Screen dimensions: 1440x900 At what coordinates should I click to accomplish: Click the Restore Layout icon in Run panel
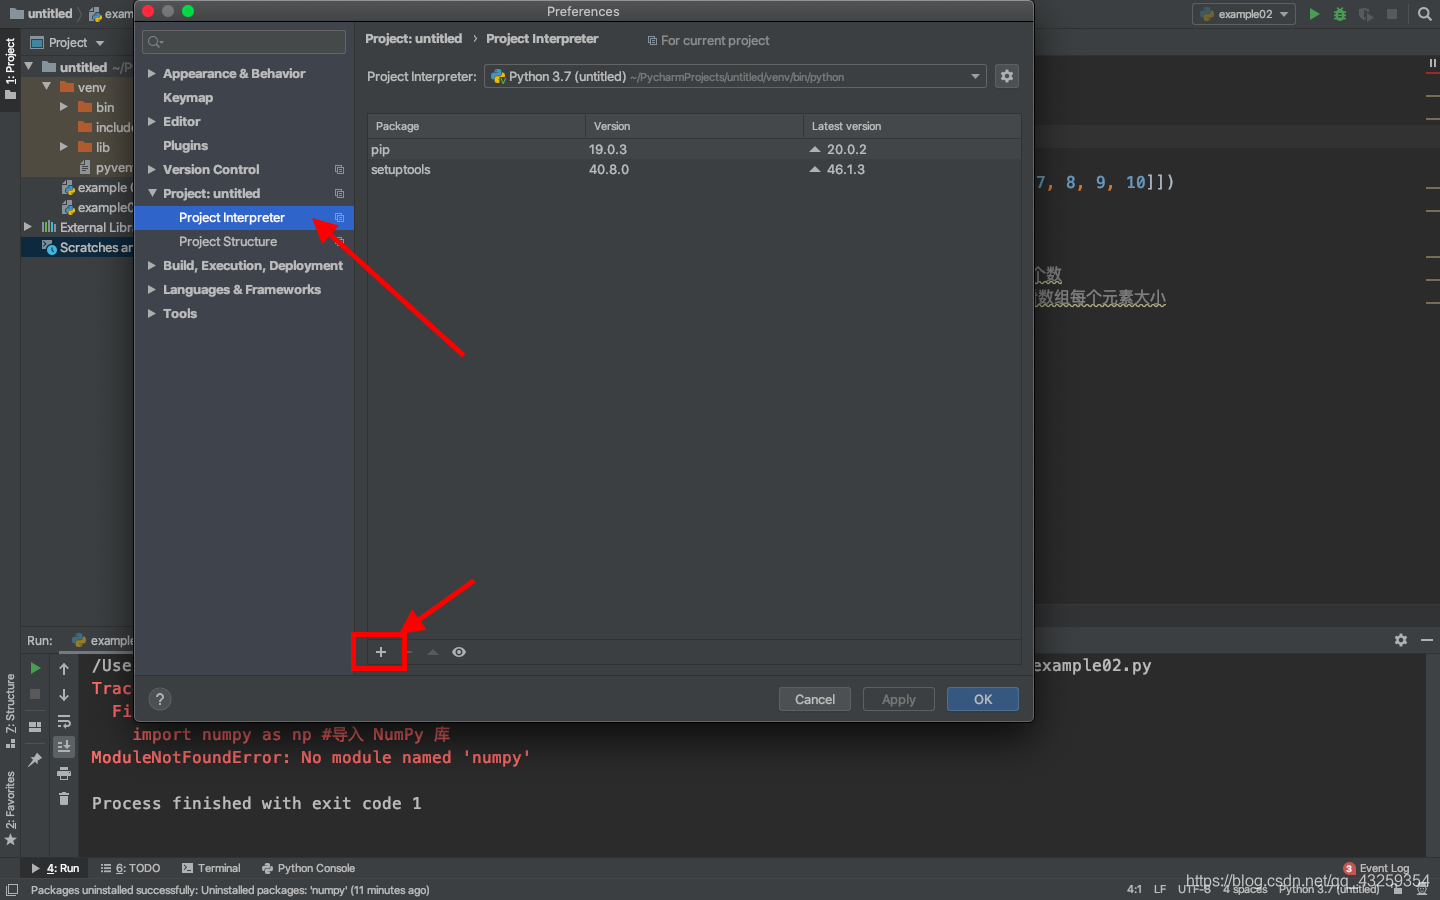click(35, 726)
